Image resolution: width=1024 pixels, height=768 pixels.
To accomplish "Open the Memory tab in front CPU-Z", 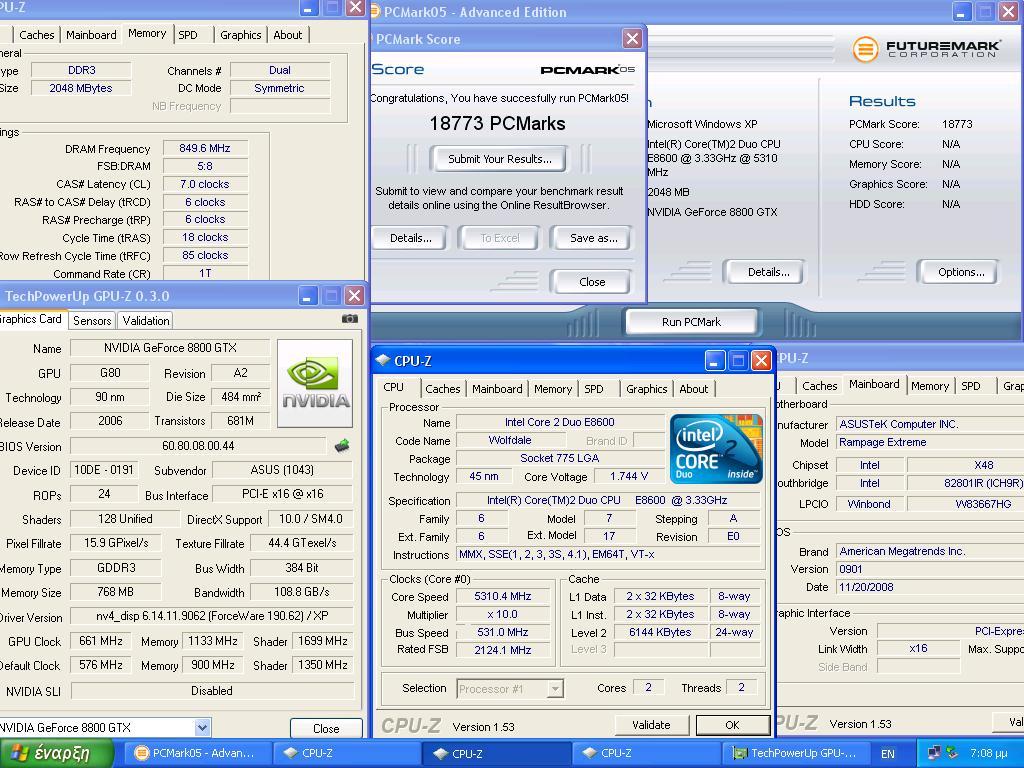I will pos(552,389).
